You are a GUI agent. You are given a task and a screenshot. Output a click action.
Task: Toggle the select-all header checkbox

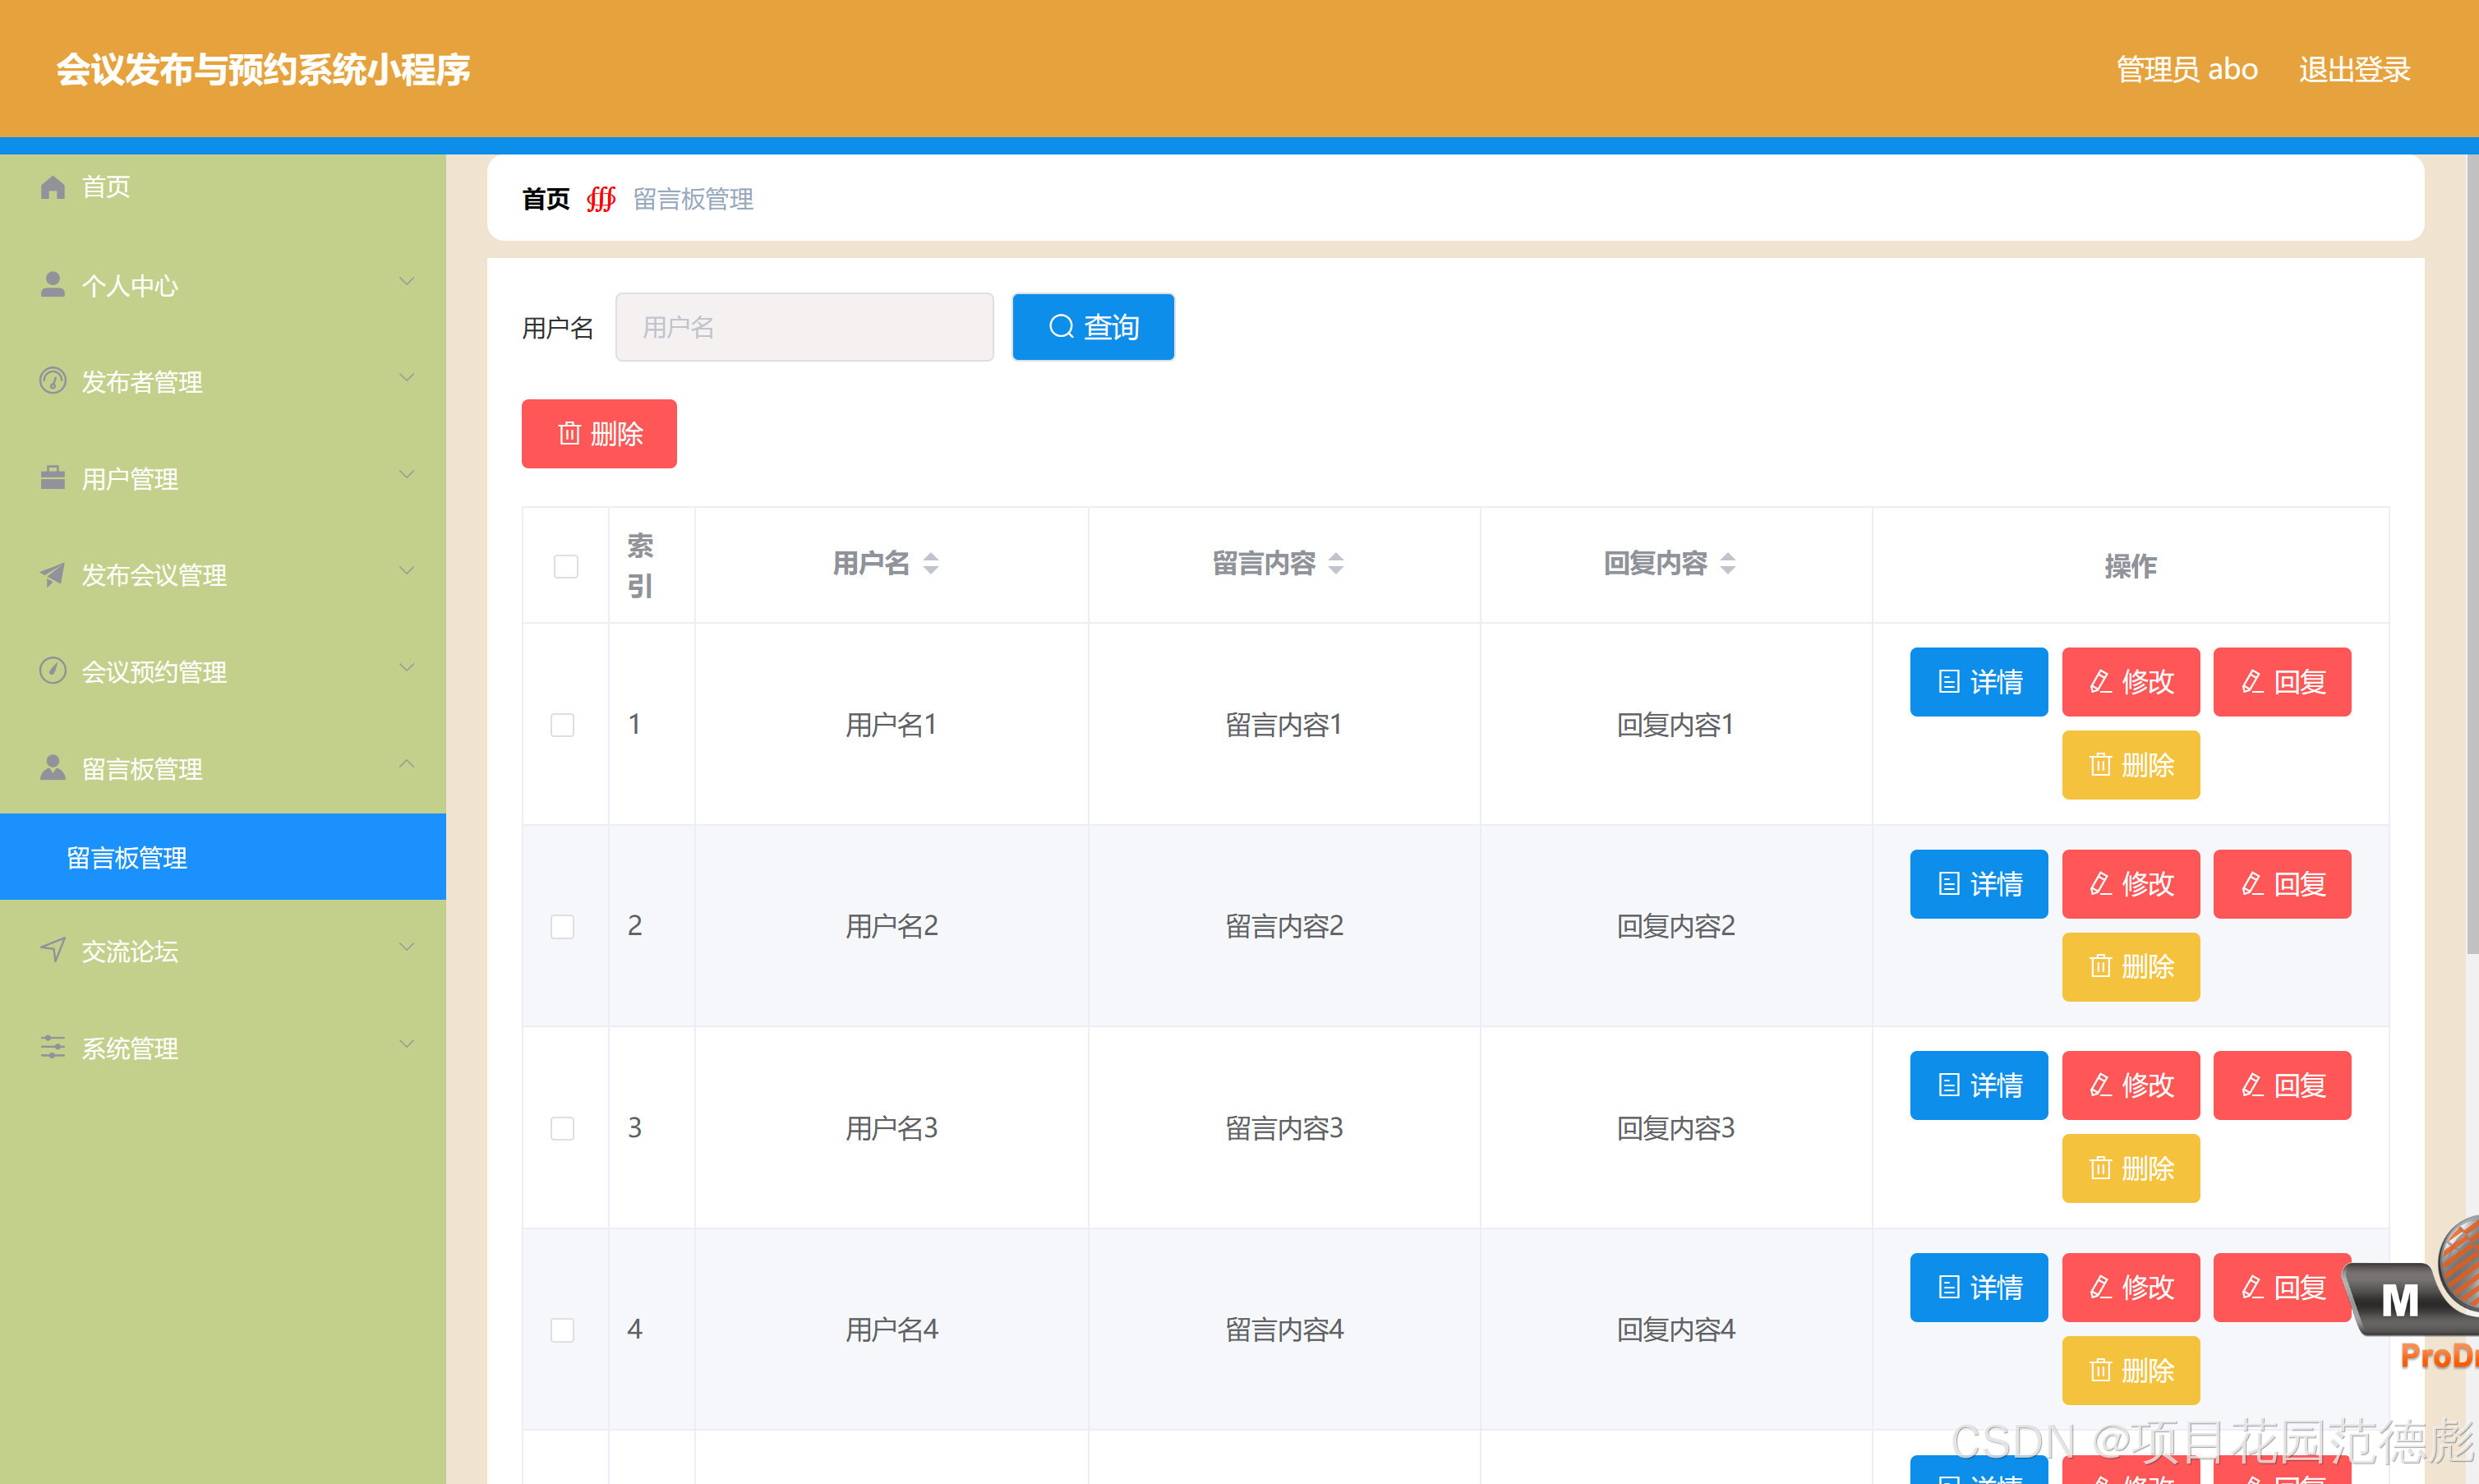coord(566,566)
